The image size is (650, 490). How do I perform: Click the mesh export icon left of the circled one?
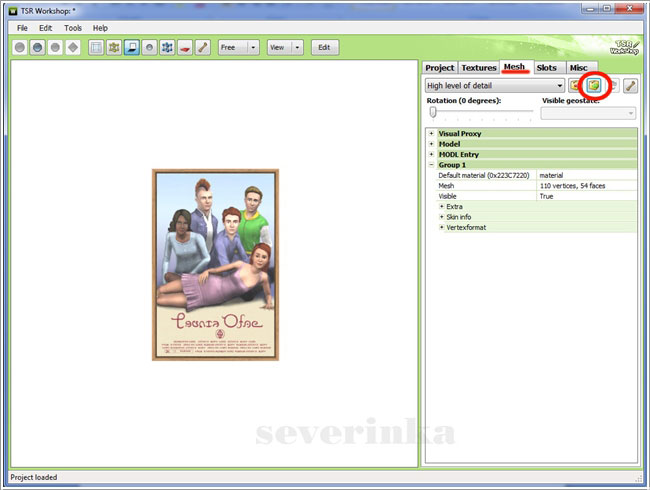pyautogui.click(x=576, y=86)
